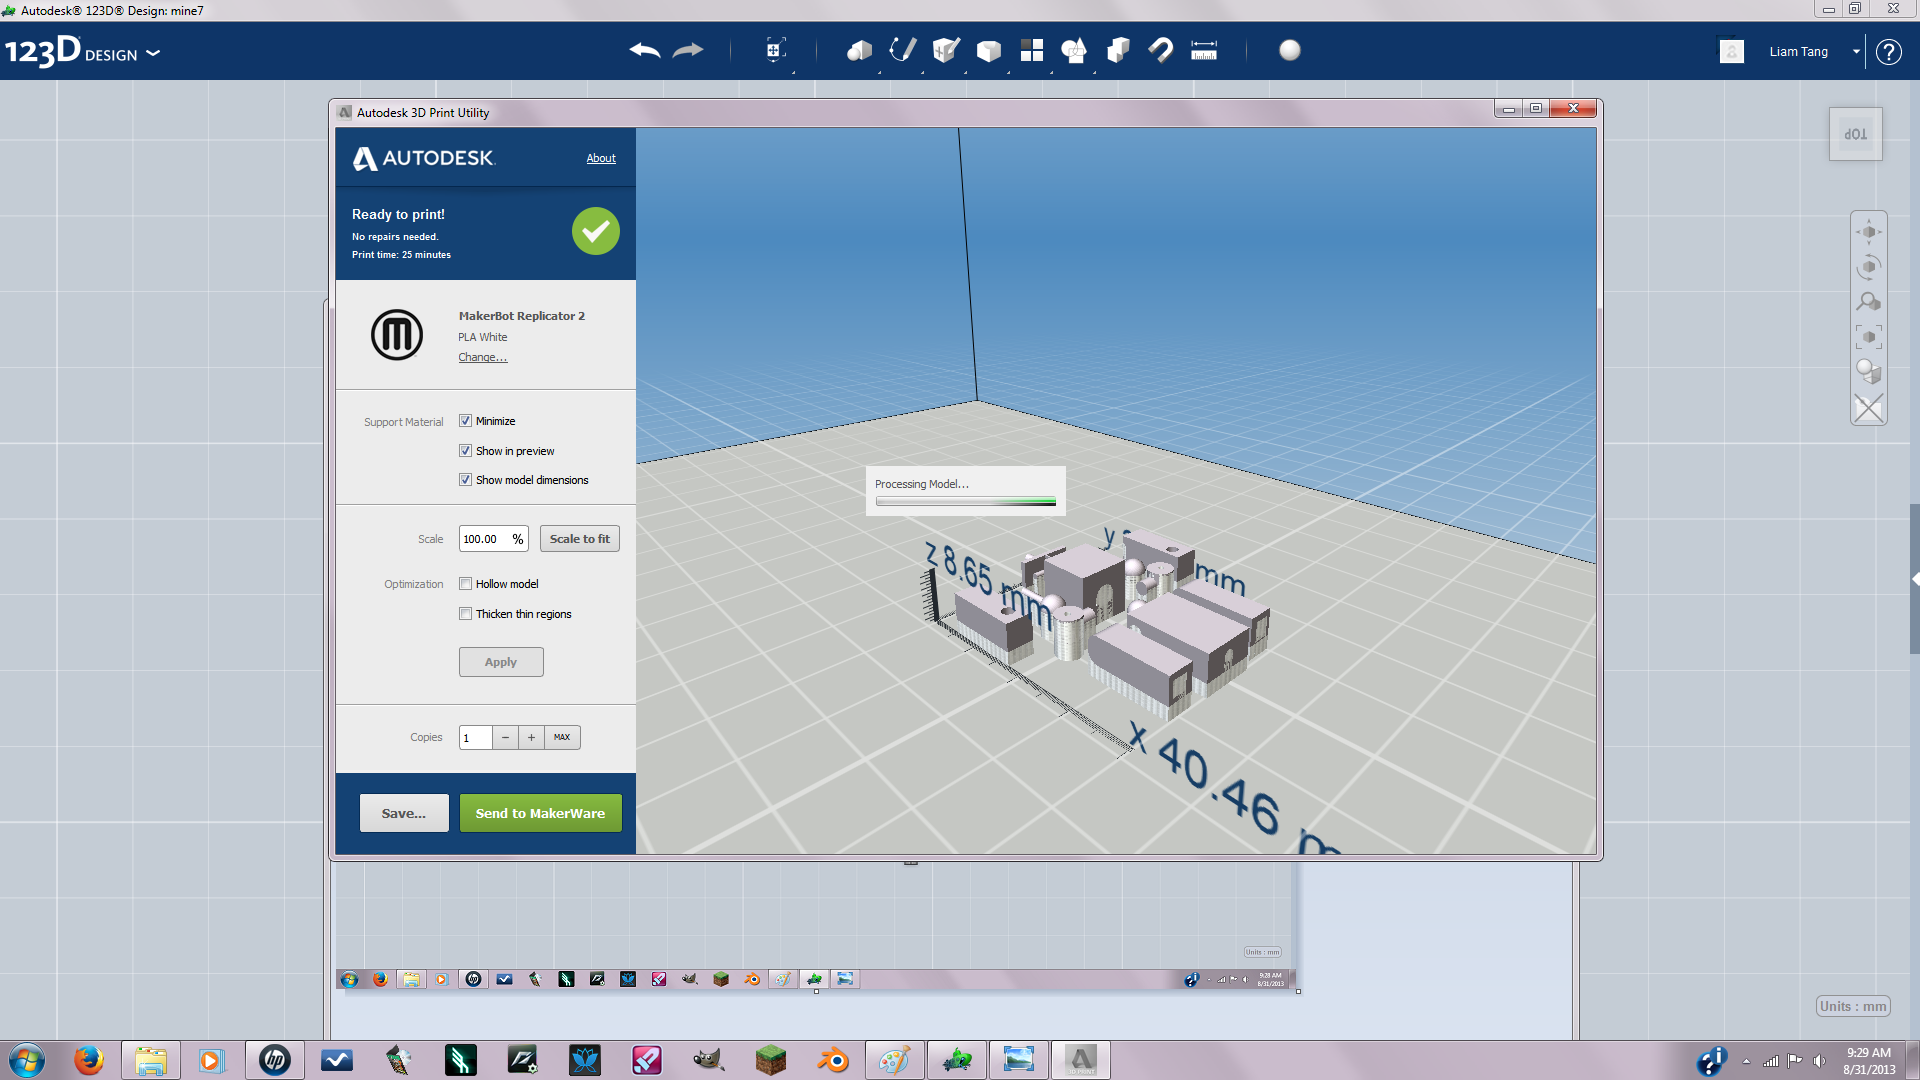Image resolution: width=1920 pixels, height=1080 pixels.
Task: Select the Sketch pencil tool
Action: (x=903, y=50)
